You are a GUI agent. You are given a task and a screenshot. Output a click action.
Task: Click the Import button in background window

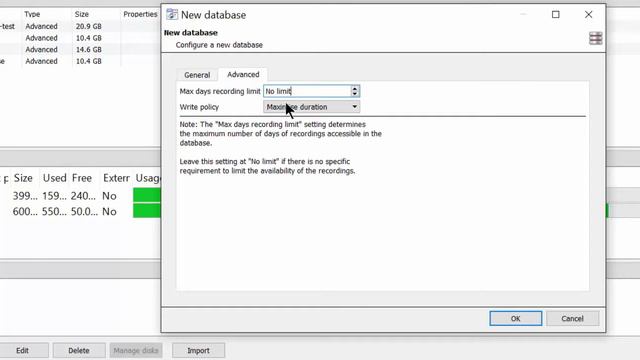click(x=198, y=351)
